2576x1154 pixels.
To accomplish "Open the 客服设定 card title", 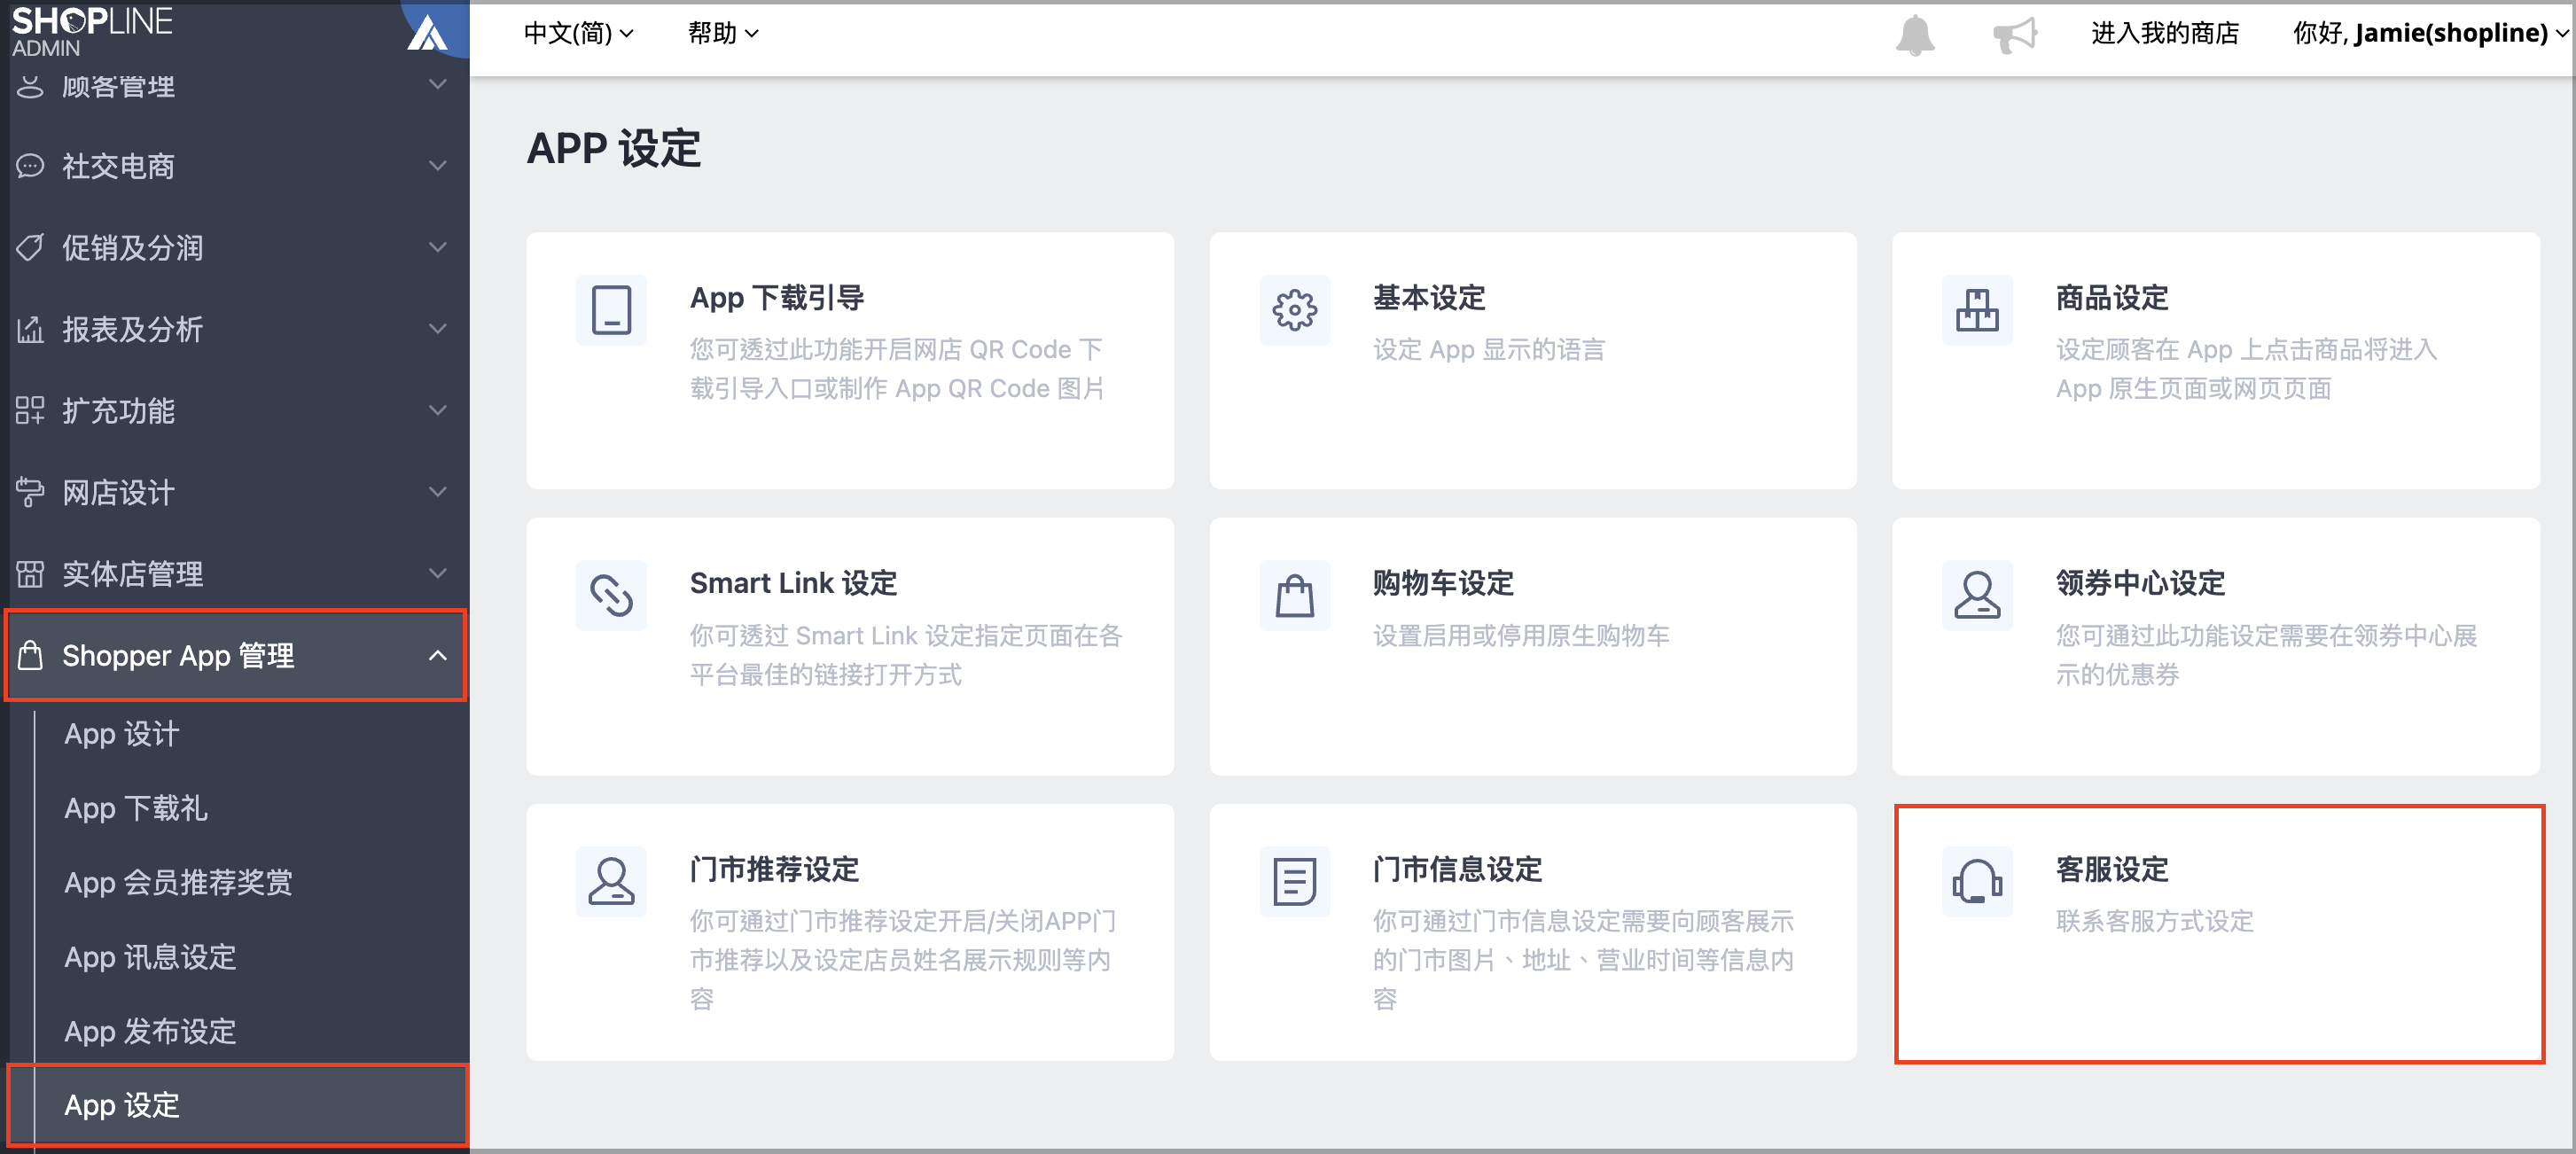I will tap(2112, 869).
